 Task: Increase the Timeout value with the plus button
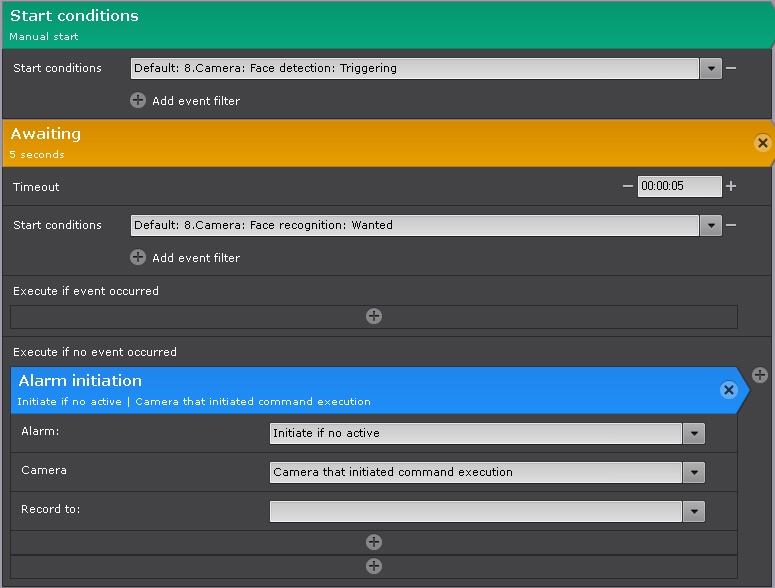(731, 186)
